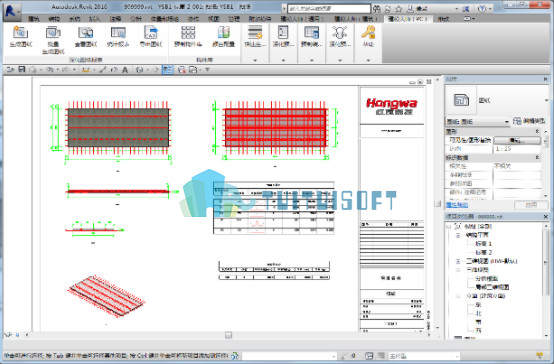Select the Measure tool in quick access toolbar
This screenshot has height=364, width=554.
coord(86,70)
